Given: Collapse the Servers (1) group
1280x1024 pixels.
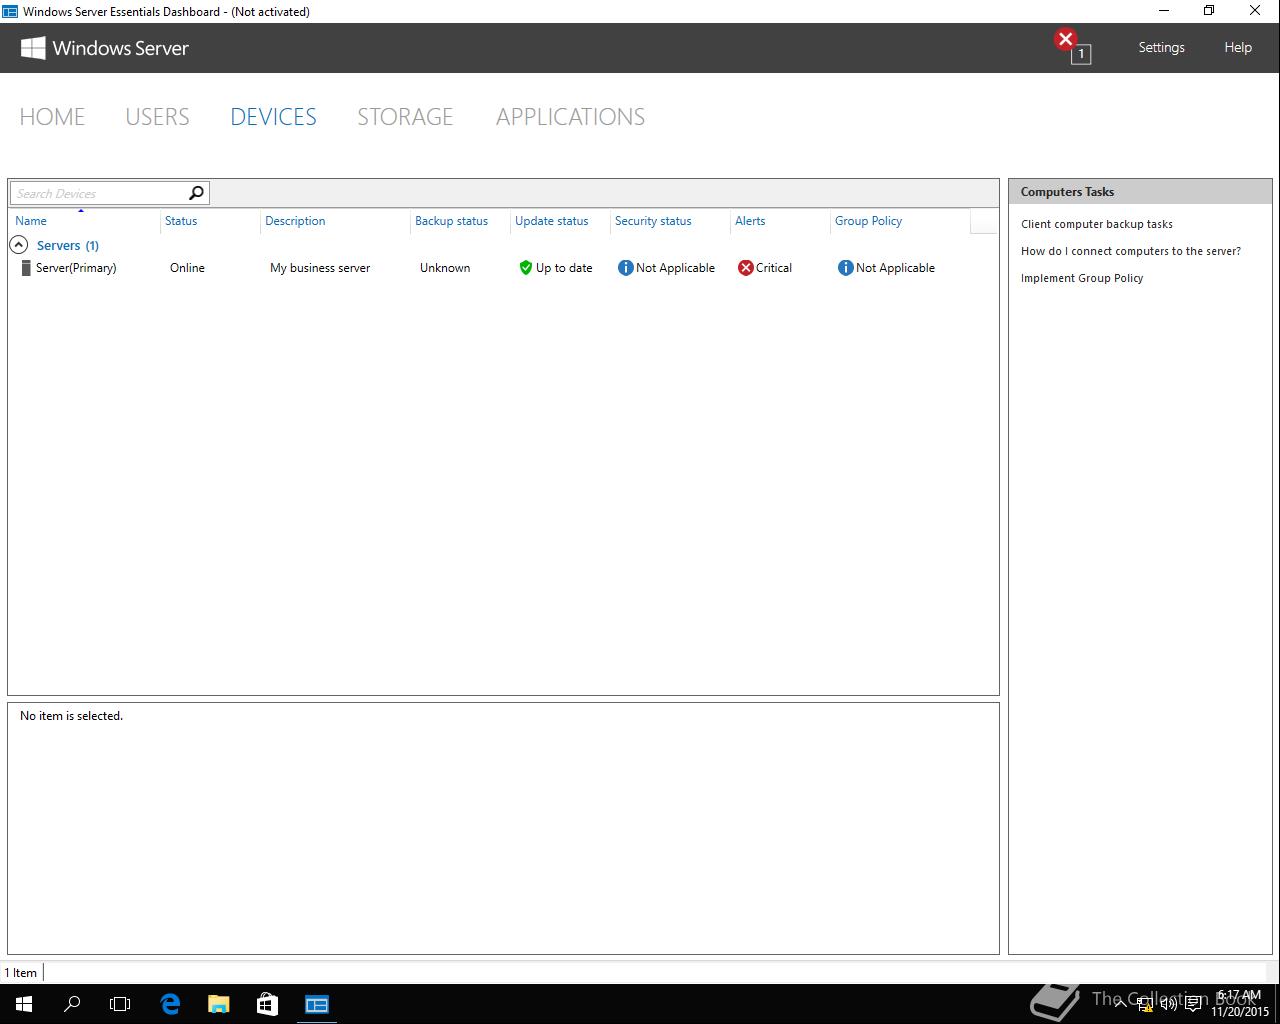Looking at the screenshot, I should pos(18,245).
